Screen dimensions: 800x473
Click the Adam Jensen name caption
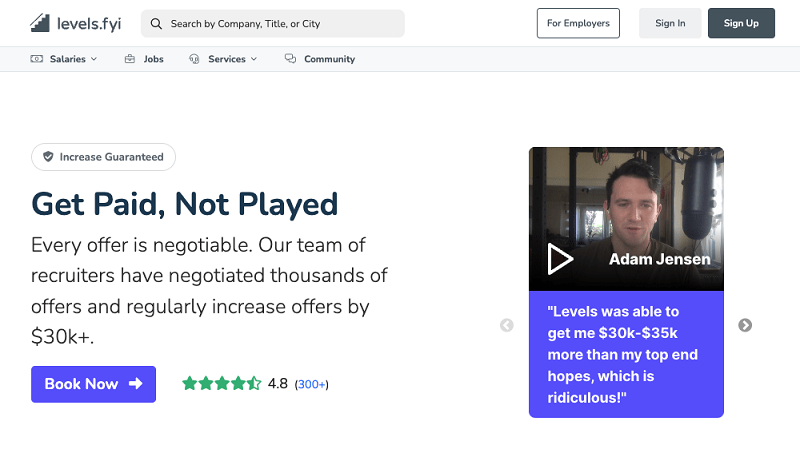[x=660, y=259]
